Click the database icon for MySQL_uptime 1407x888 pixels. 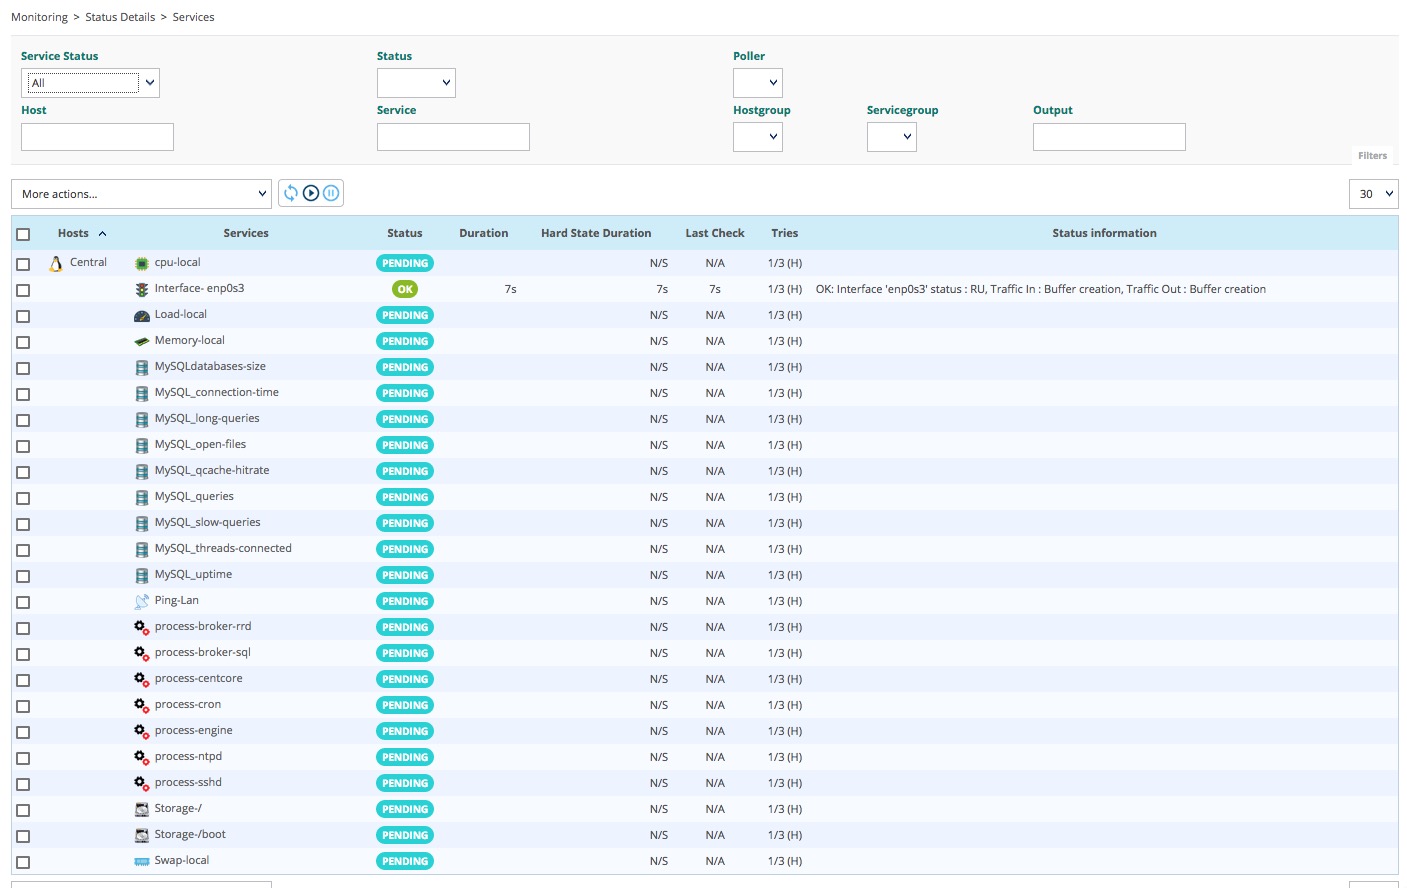[142, 575]
